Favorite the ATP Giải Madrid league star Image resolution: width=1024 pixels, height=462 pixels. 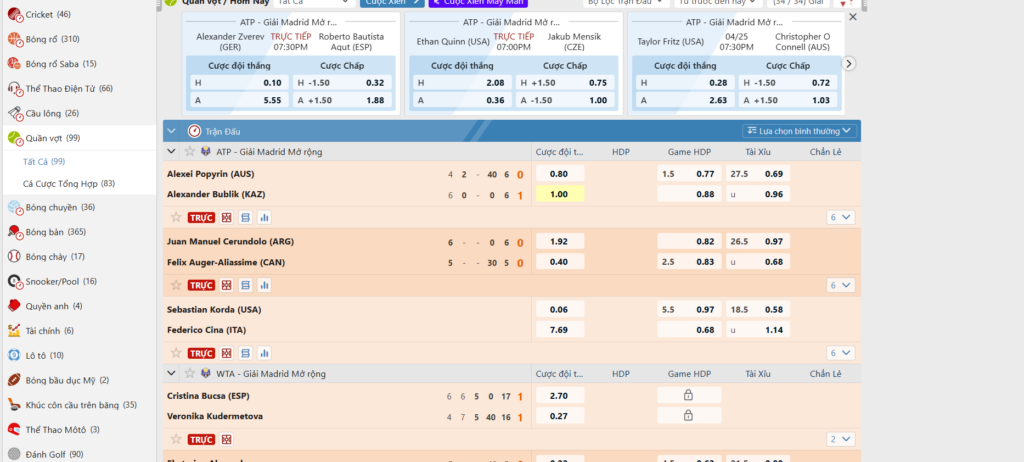click(189, 151)
